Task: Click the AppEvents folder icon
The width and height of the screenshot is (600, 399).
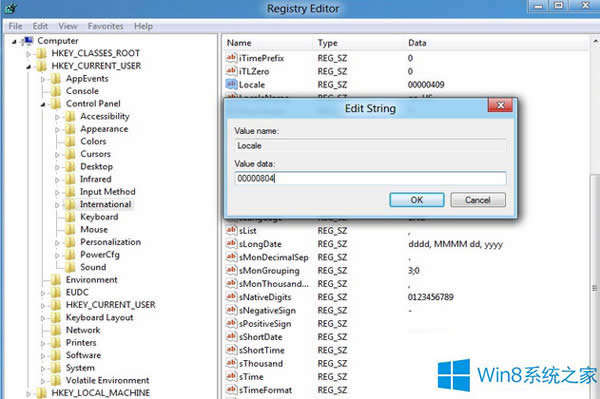Action: (56, 78)
